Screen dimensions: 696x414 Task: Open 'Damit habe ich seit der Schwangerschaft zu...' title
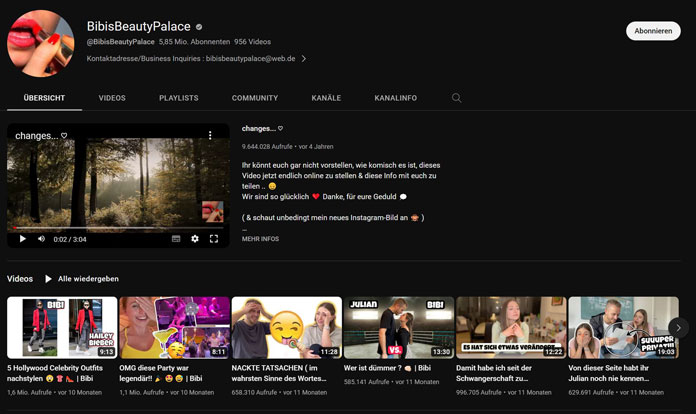click(x=494, y=373)
